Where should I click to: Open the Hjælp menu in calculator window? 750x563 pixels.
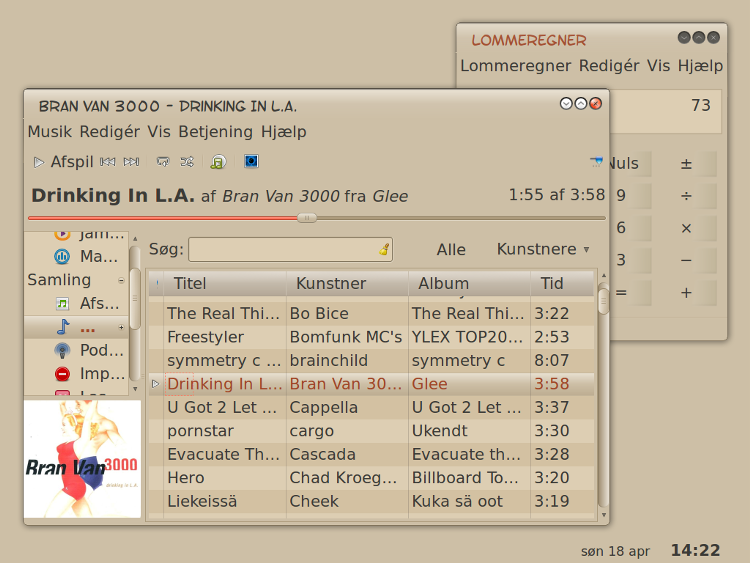click(700, 66)
